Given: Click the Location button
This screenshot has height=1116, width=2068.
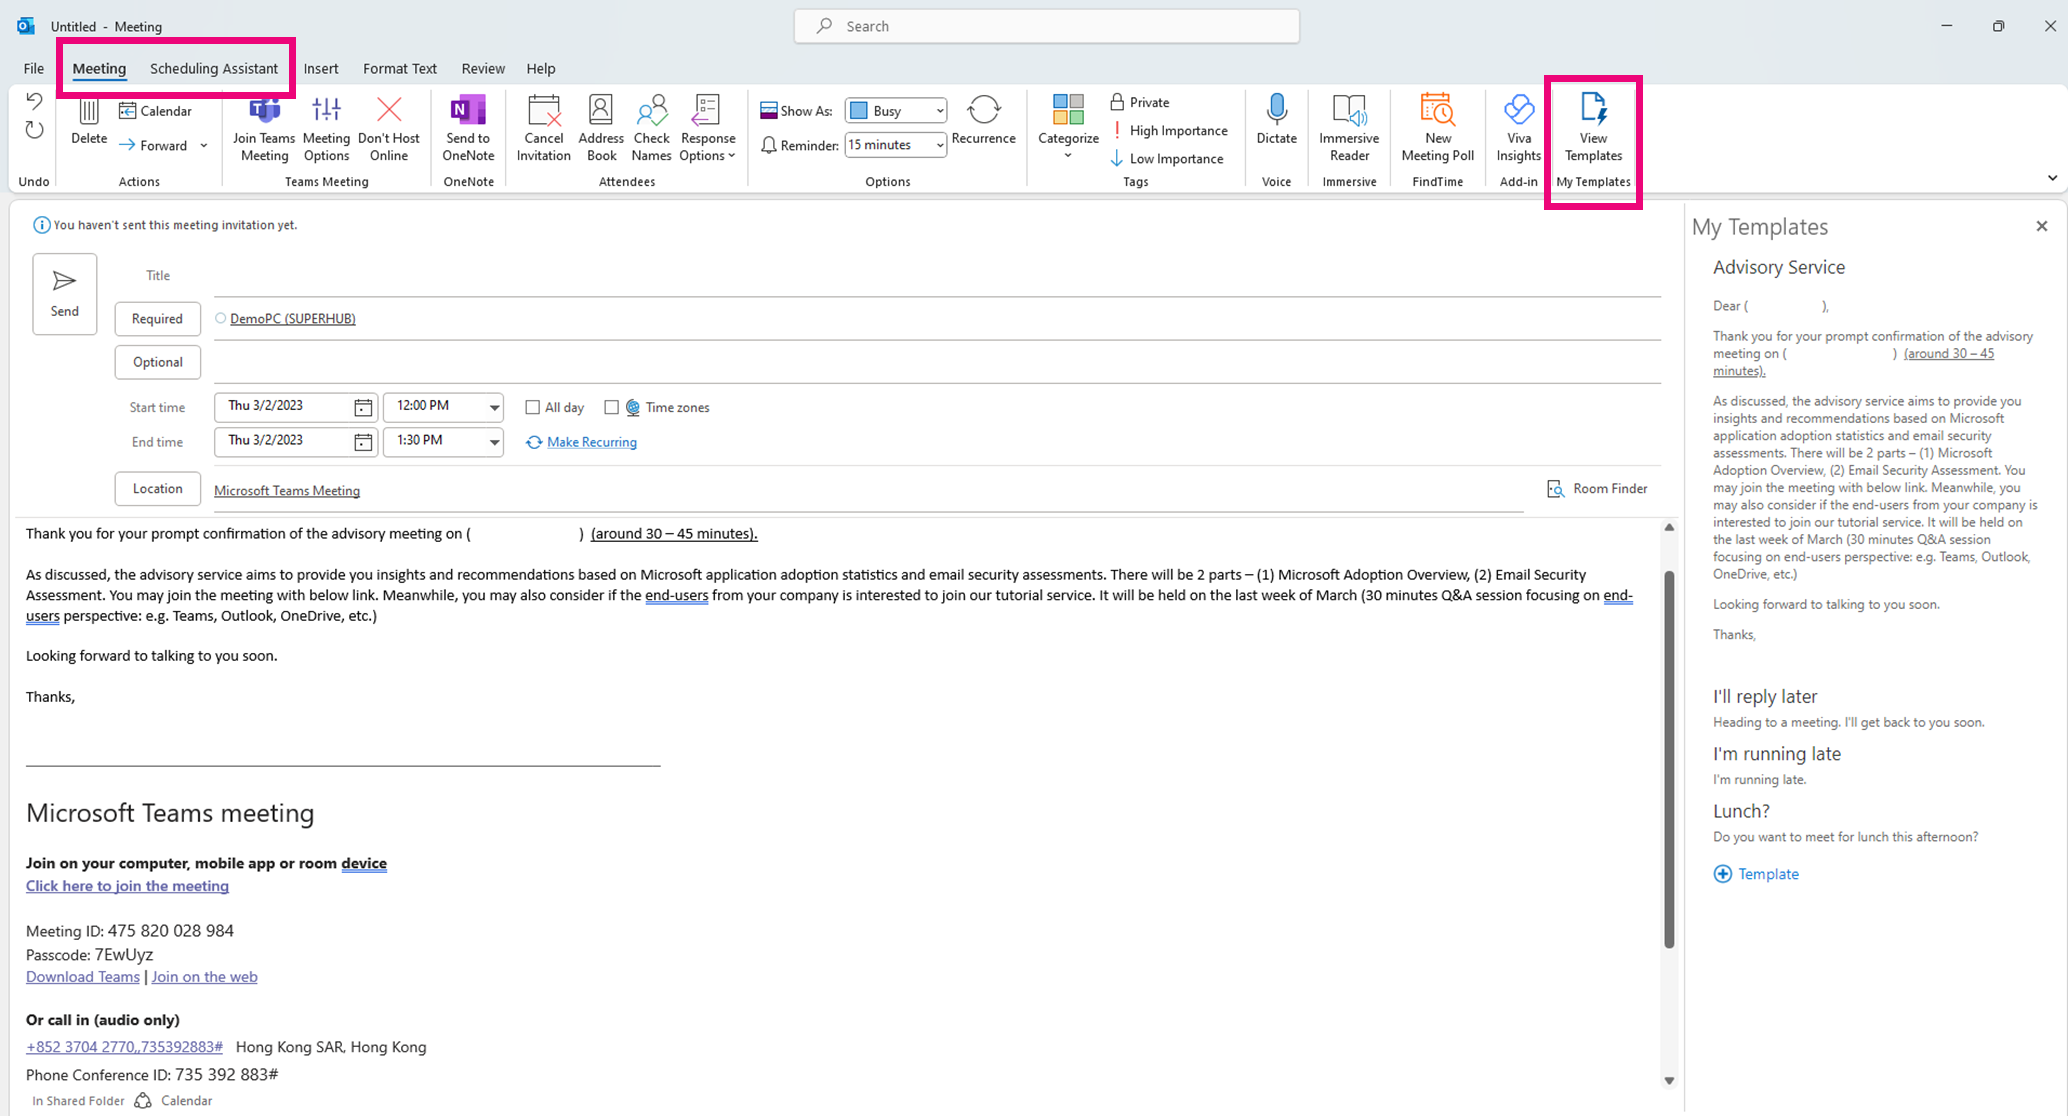Looking at the screenshot, I should point(158,488).
